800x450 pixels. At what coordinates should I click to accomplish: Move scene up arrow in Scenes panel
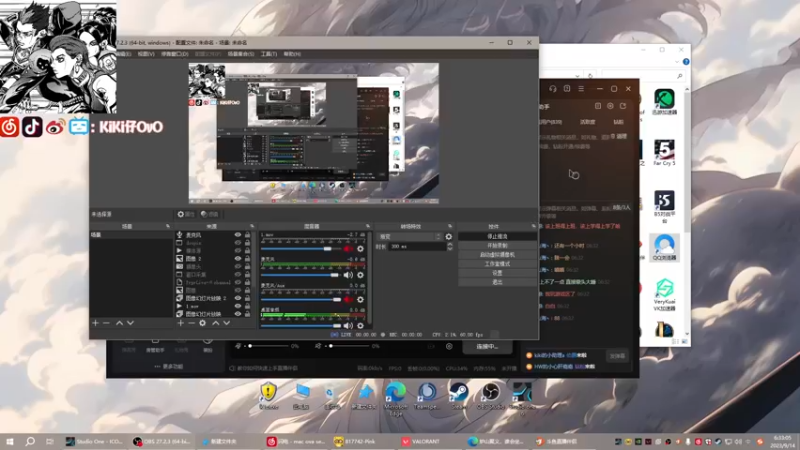[x=119, y=323]
